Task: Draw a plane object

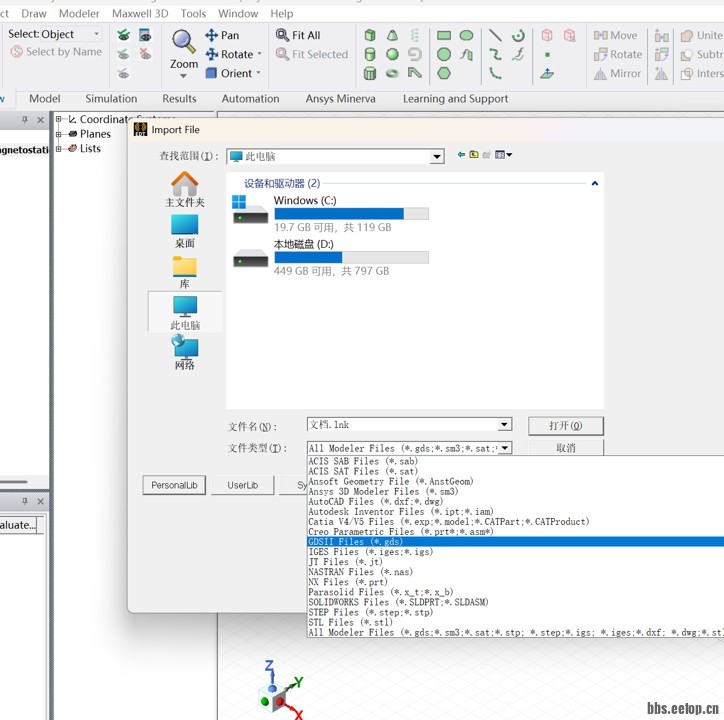Action: [x=547, y=73]
